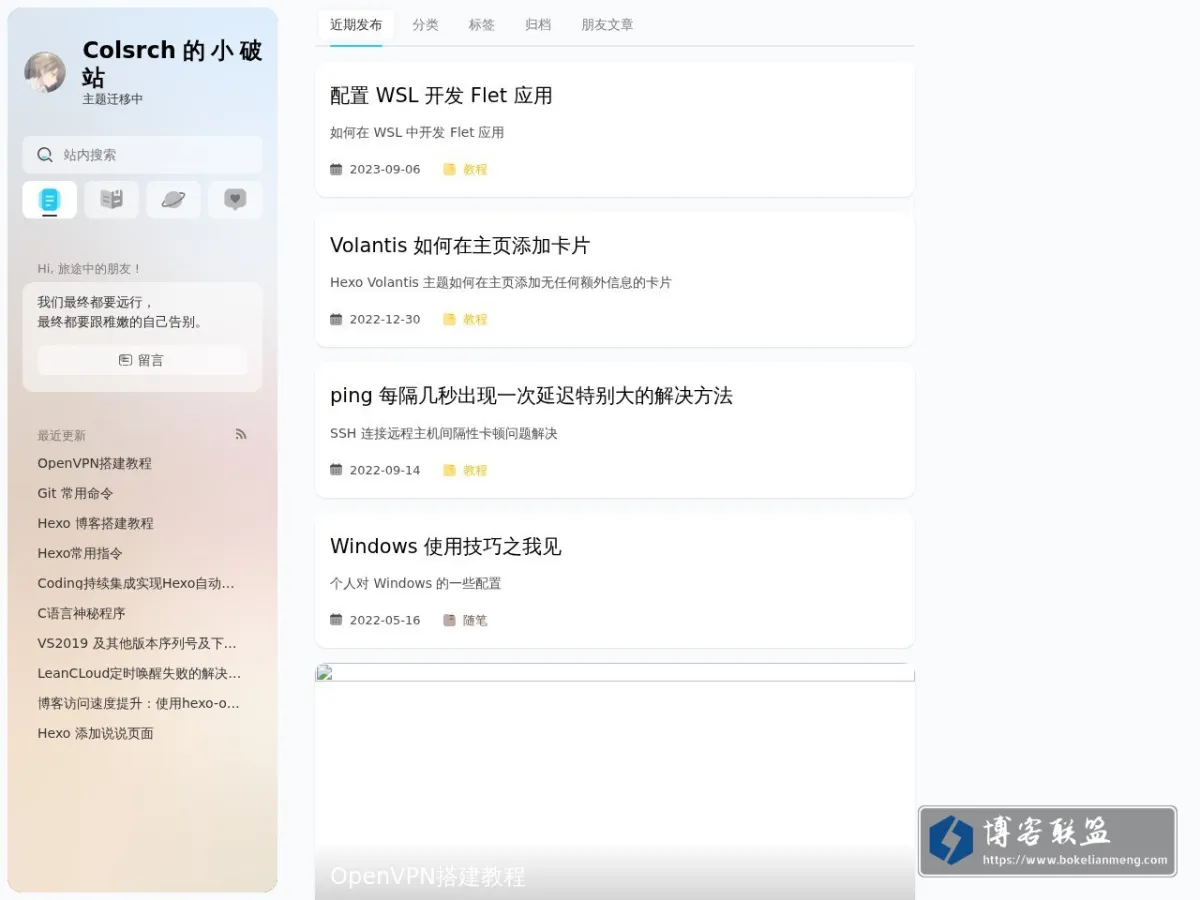This screenshot has height=900, width=1200.
Task: Click the calendar icon beside 2022-12-30
Action: tap(336, 319)
